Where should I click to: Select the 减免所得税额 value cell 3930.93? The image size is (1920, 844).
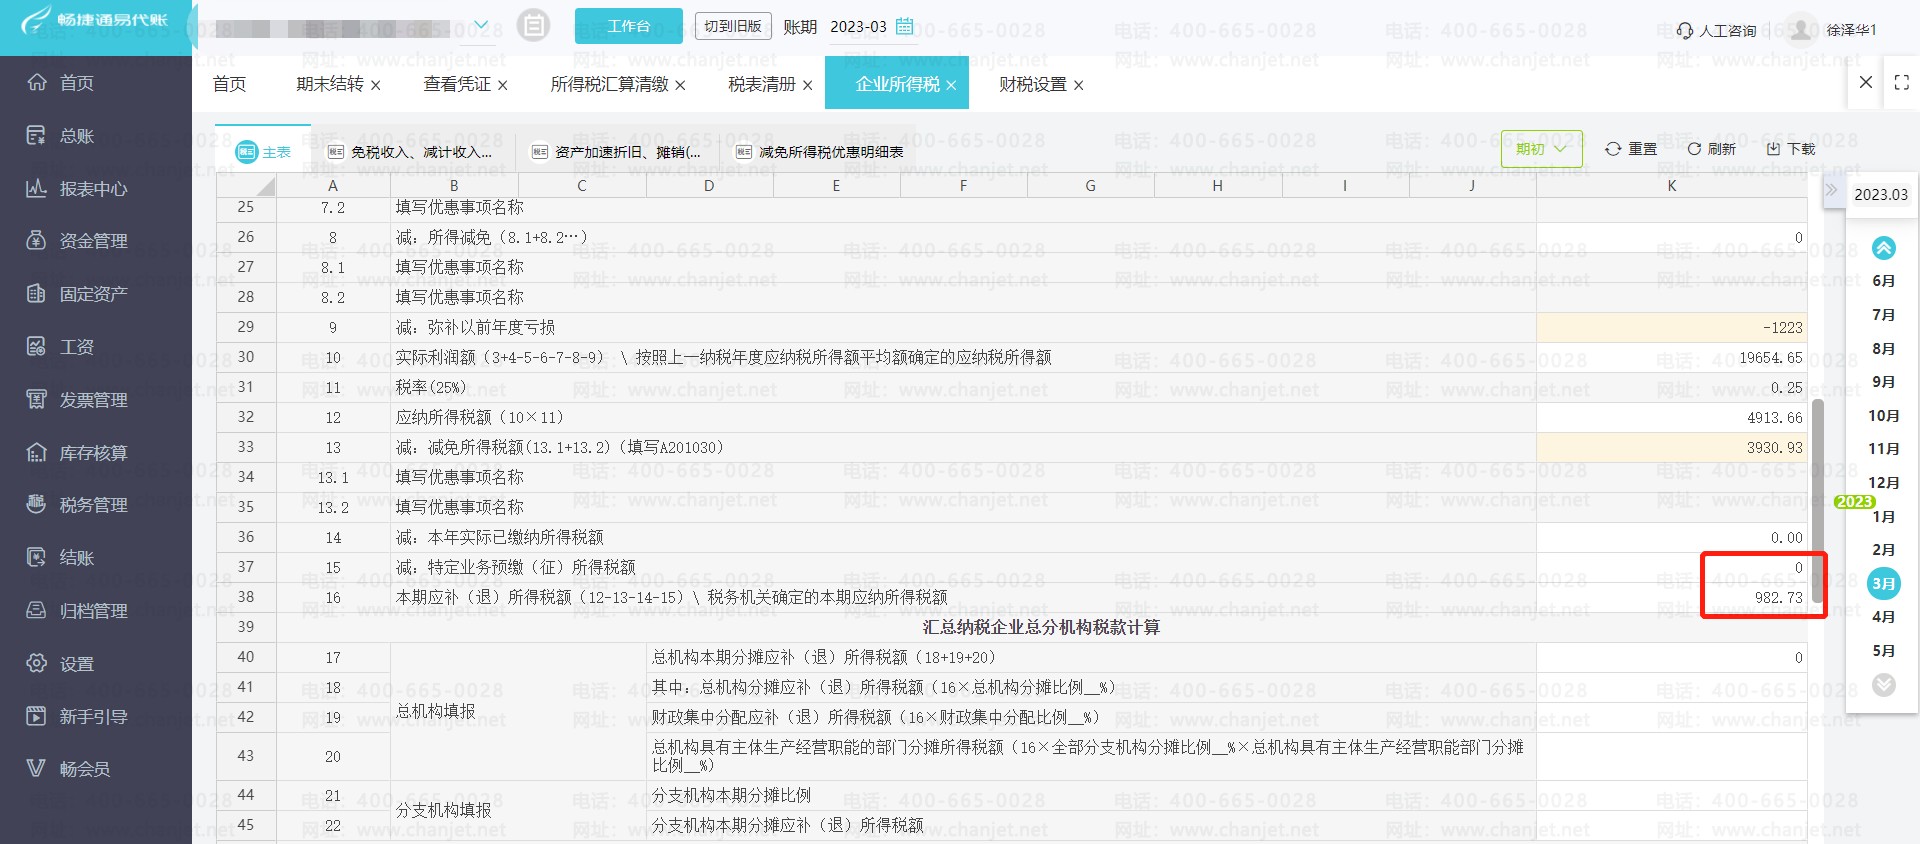pos(1671,447)
